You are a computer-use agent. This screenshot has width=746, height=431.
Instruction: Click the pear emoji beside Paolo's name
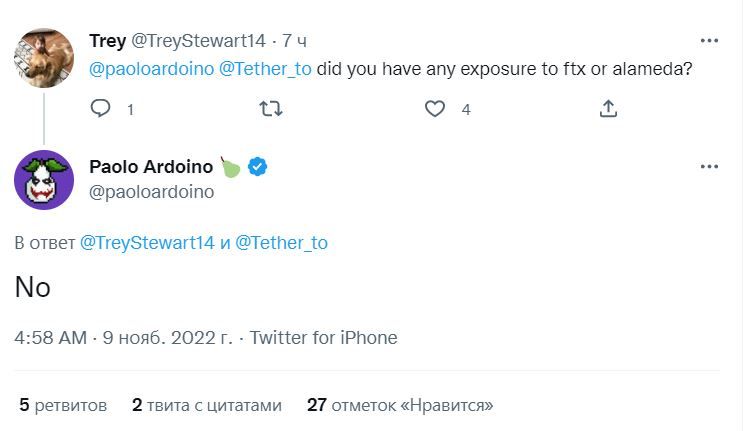[230, 167]
